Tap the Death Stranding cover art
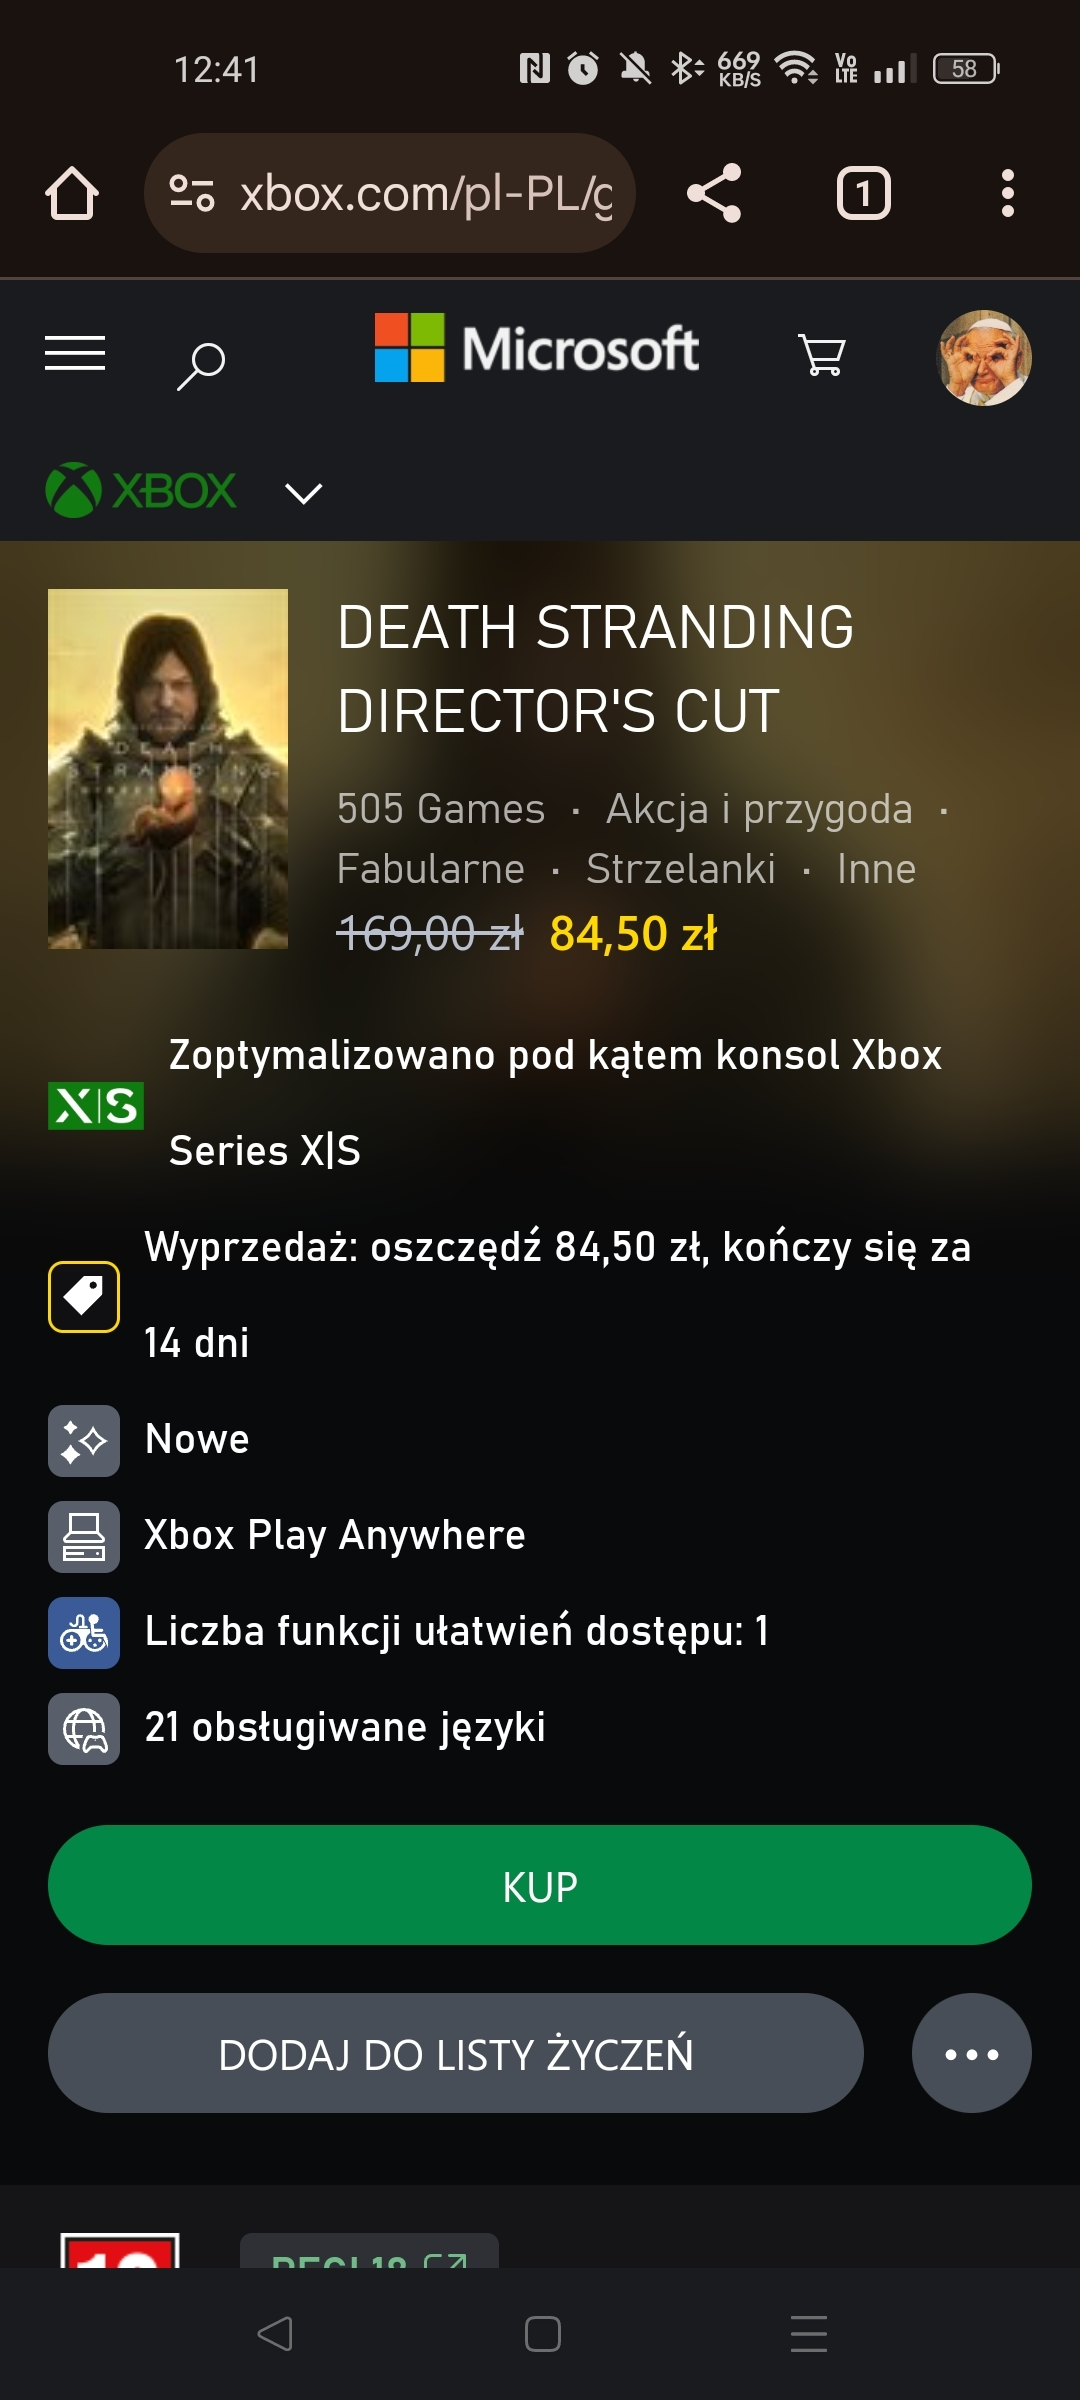This screenshot has width=1080, height=2400. (168, 769)
